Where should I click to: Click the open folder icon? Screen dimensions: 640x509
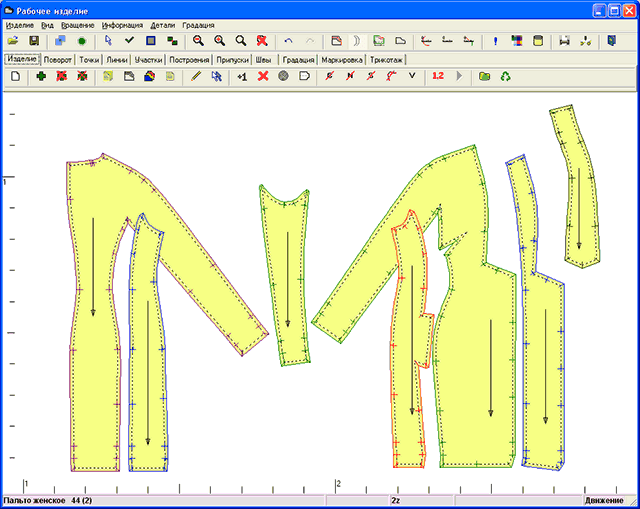pos(12,41)
